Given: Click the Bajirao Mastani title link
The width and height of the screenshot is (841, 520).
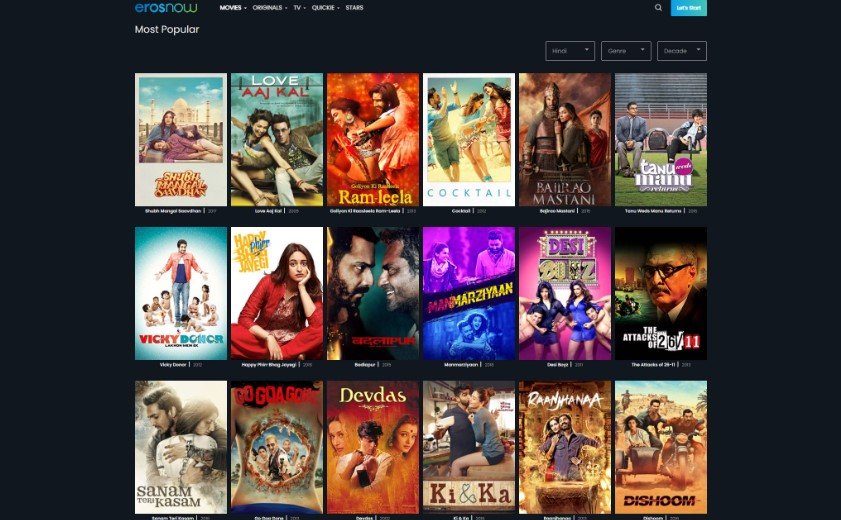Looking at the screenshot, I should point(557,211).
